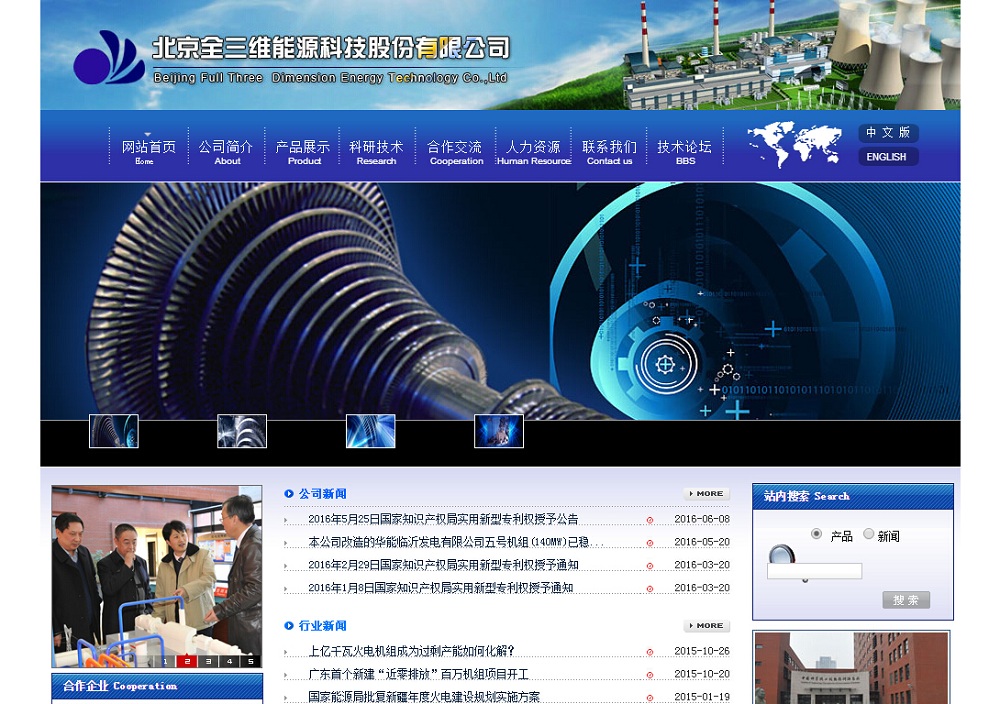
Task: Click MORE button for 公司新闻
Action: pos(706,494)
